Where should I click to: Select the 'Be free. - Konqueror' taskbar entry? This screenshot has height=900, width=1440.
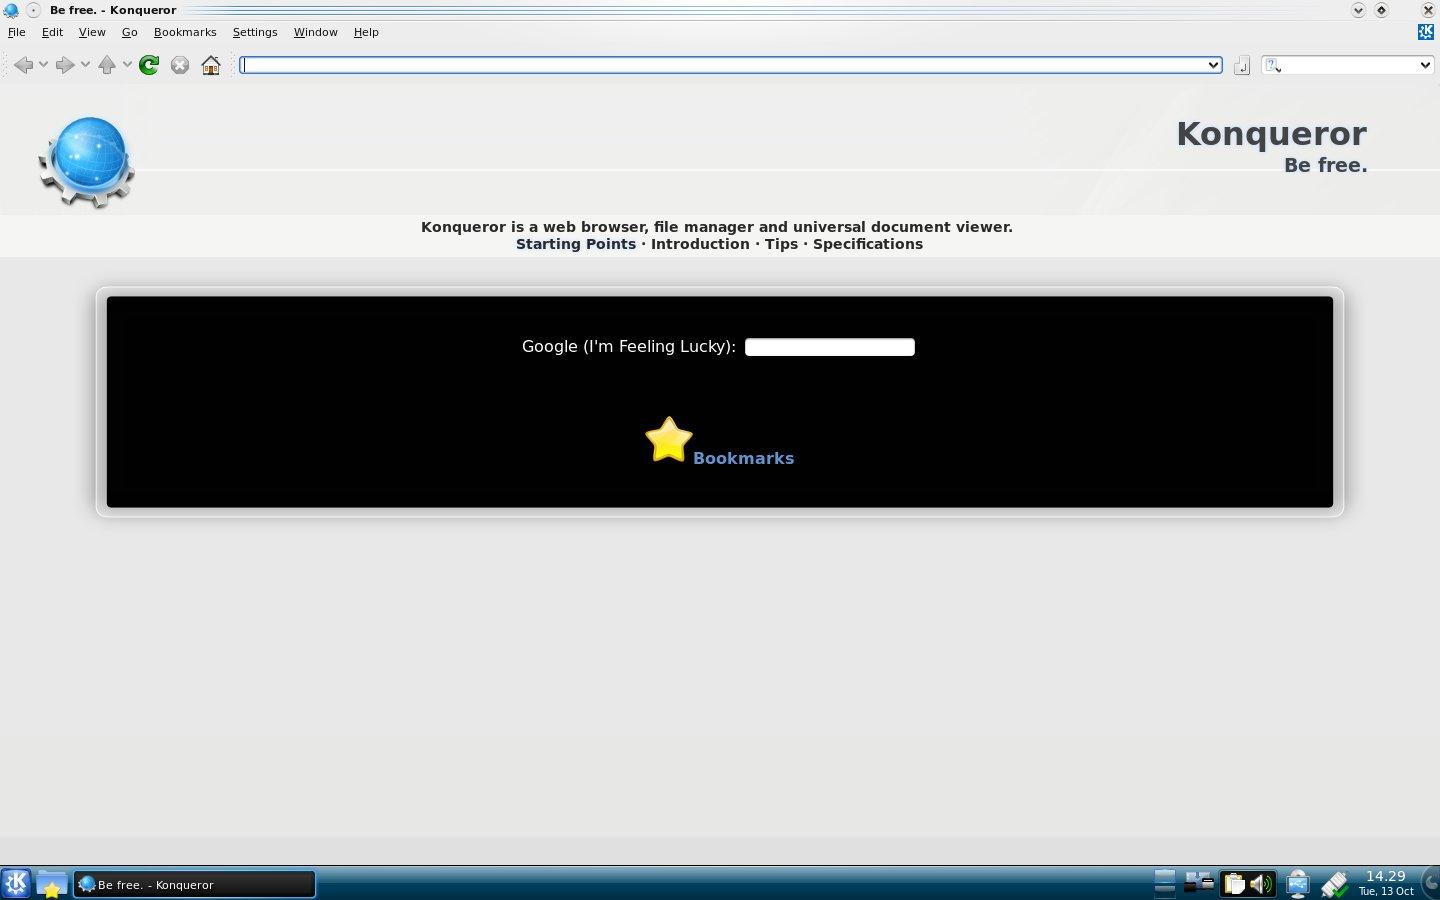pos(194,884)
